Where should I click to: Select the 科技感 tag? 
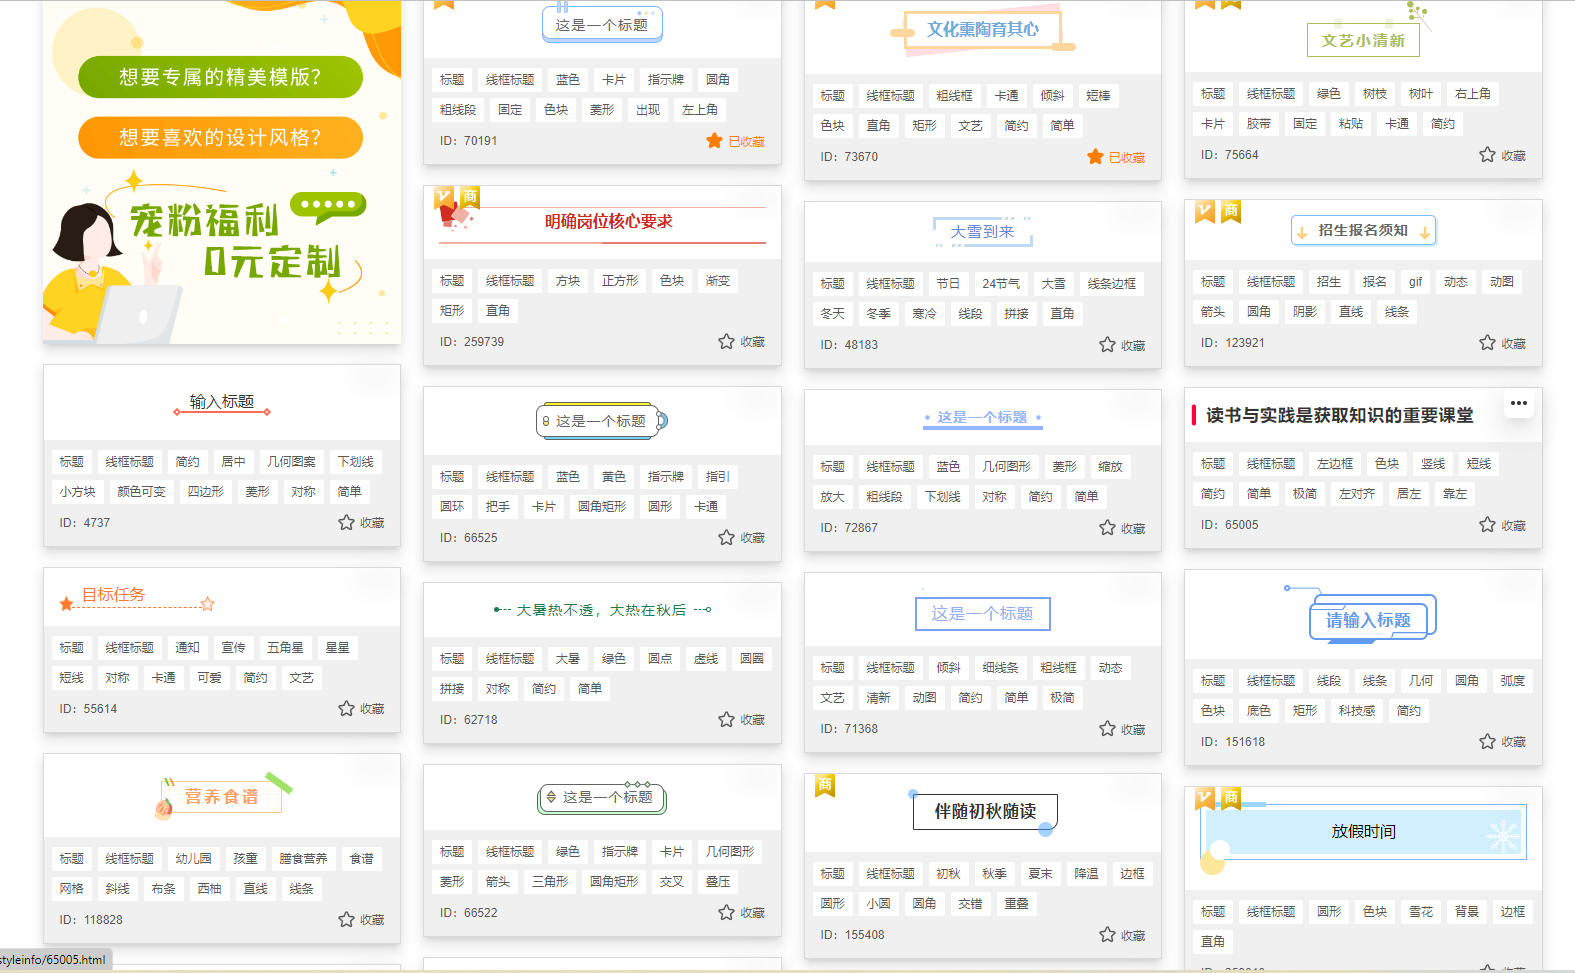pyautogui.click(x=1356, y=711)
